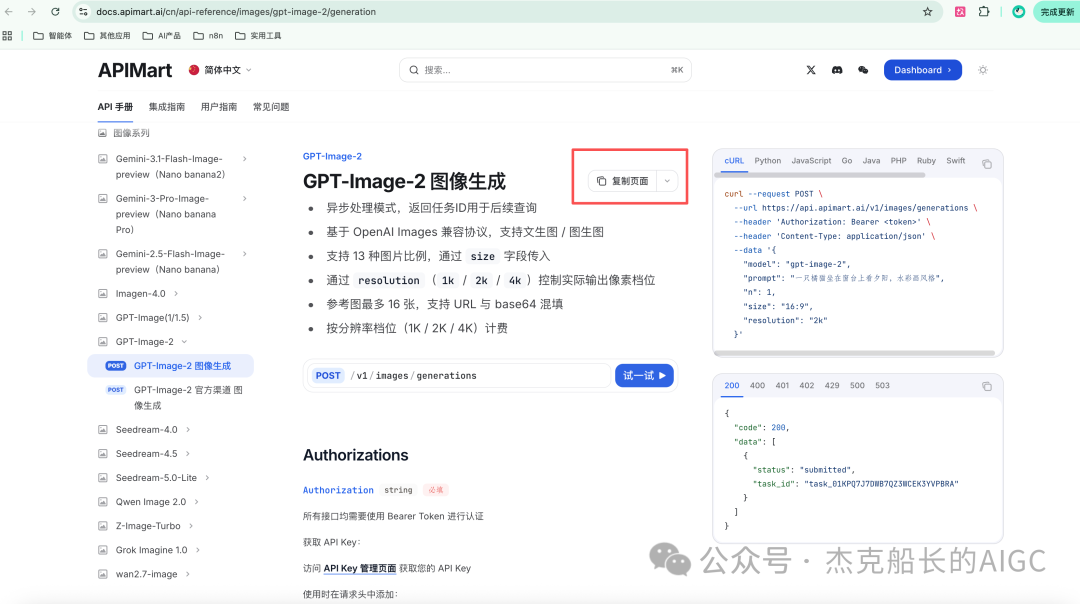Copy the 200 response JSON sample
Screen dimensions: 1080x604
pos(987,386)
